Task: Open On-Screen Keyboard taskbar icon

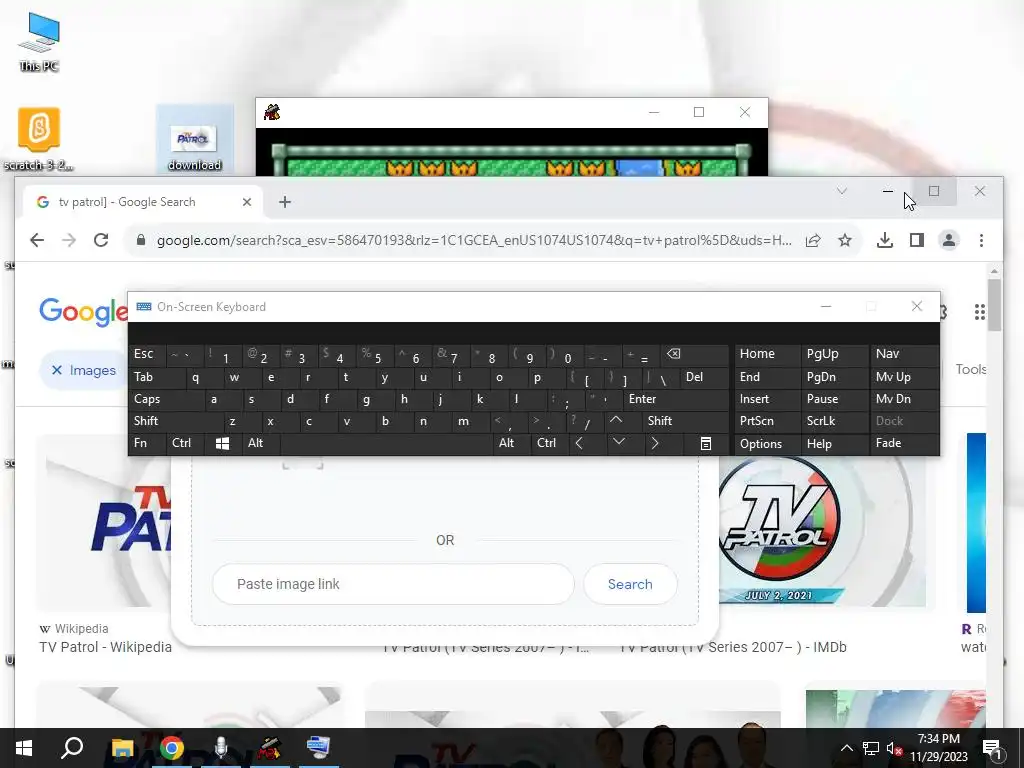Action: coord(318,748)
